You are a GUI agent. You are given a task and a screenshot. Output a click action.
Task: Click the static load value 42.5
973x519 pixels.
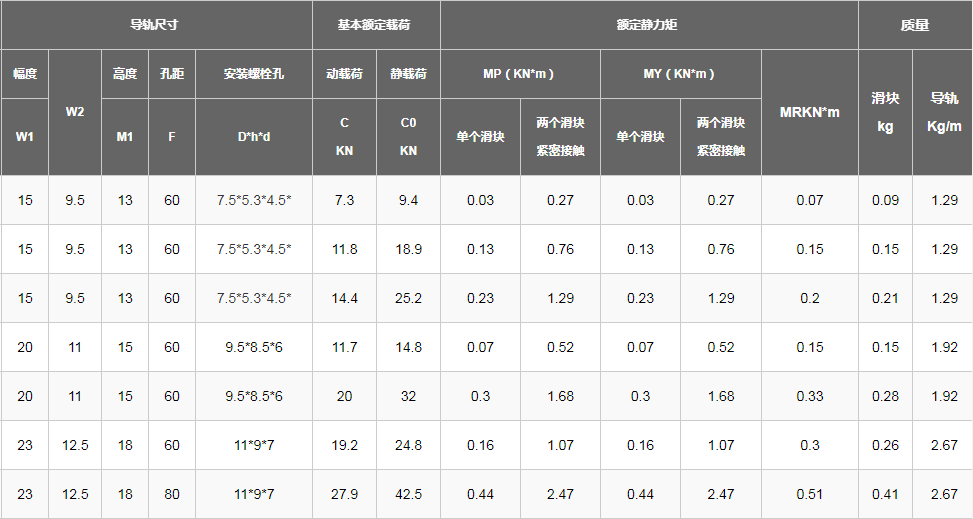408,494
